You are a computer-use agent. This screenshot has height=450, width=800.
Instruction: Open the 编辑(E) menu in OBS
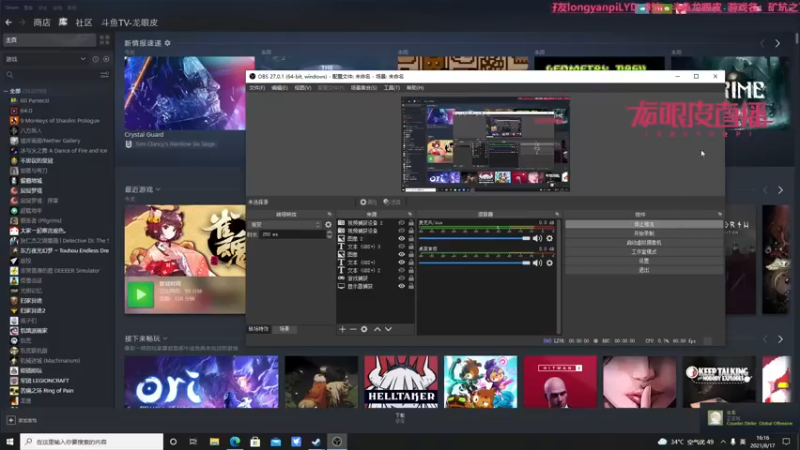[279, 88]
